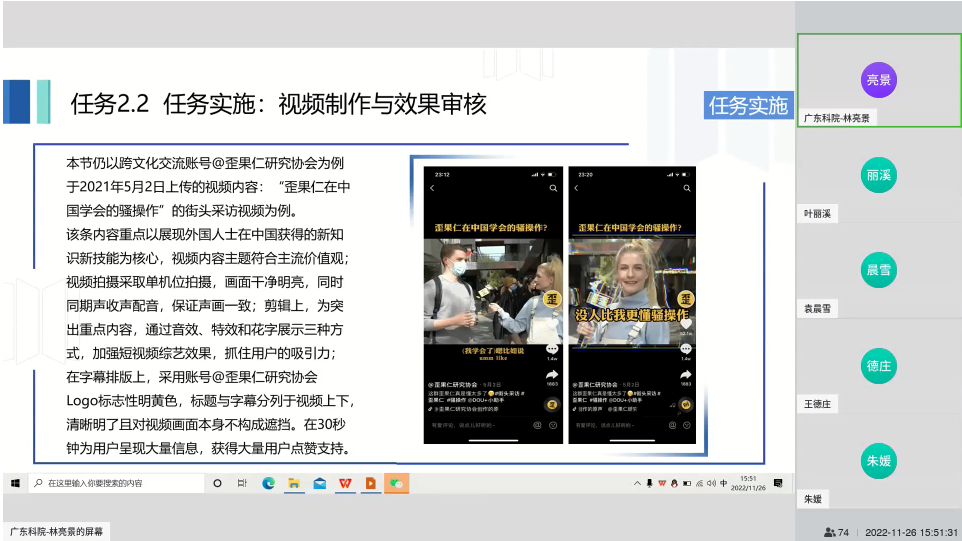This screenshot has height=541, width=962.
Task: Select participant avatar 德庄
Action: coord(879,366)
